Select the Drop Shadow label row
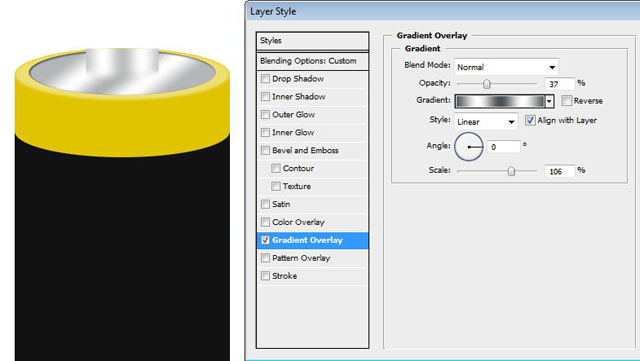Screen dimensions: 640x361 [x=298, y=78]
